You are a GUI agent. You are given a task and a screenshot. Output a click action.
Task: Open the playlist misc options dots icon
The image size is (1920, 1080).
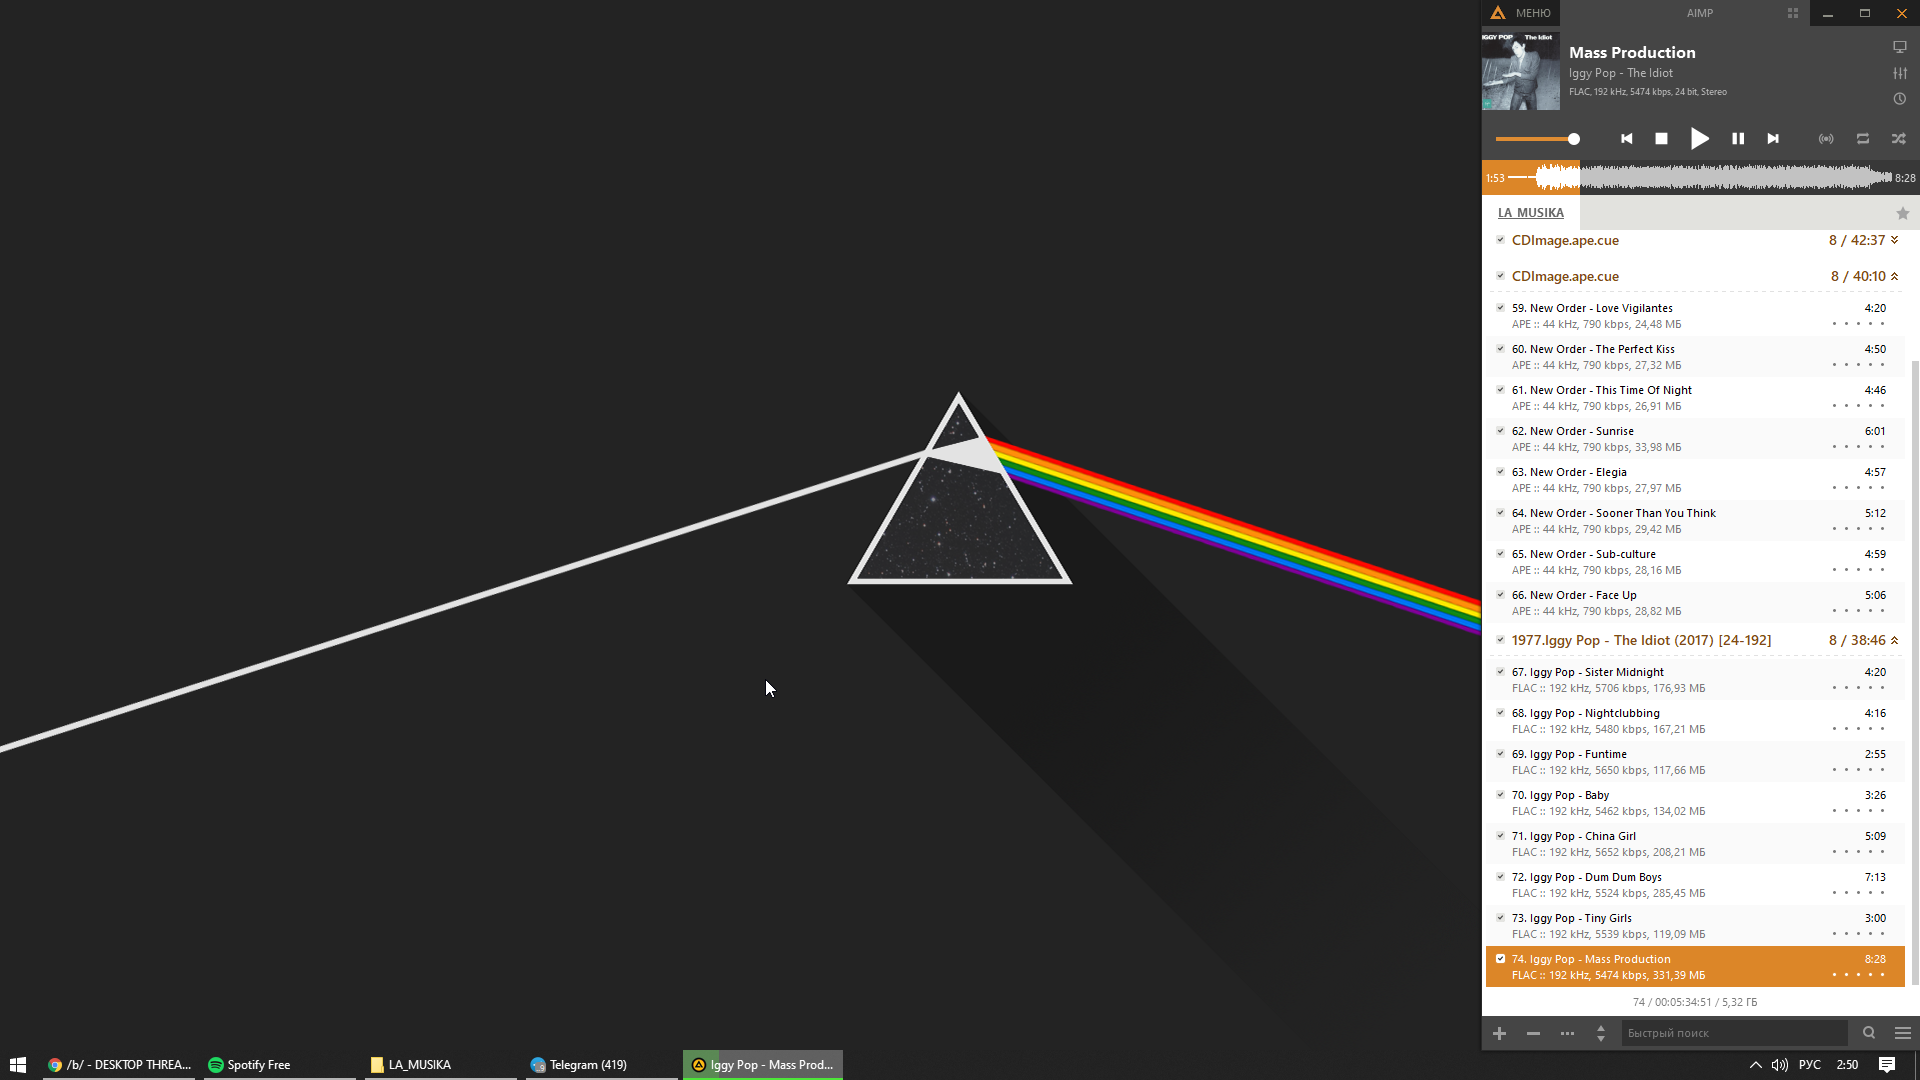[1567, 1033]
